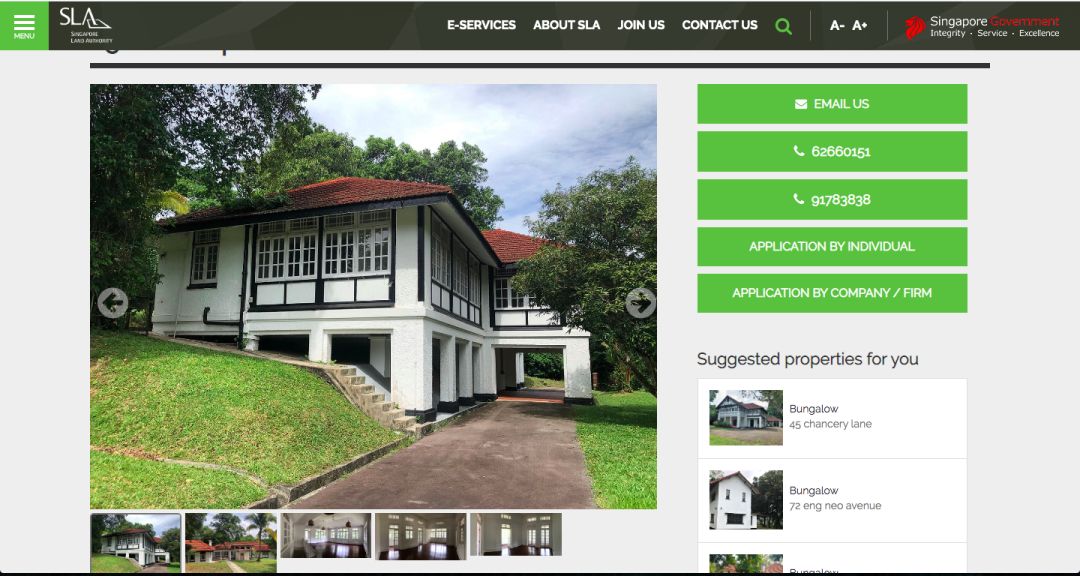Viewport: 1080px width, 576px height.
Task: Open suggested bungalow at 45 chancery lane
Action: (x=832, y=418)
